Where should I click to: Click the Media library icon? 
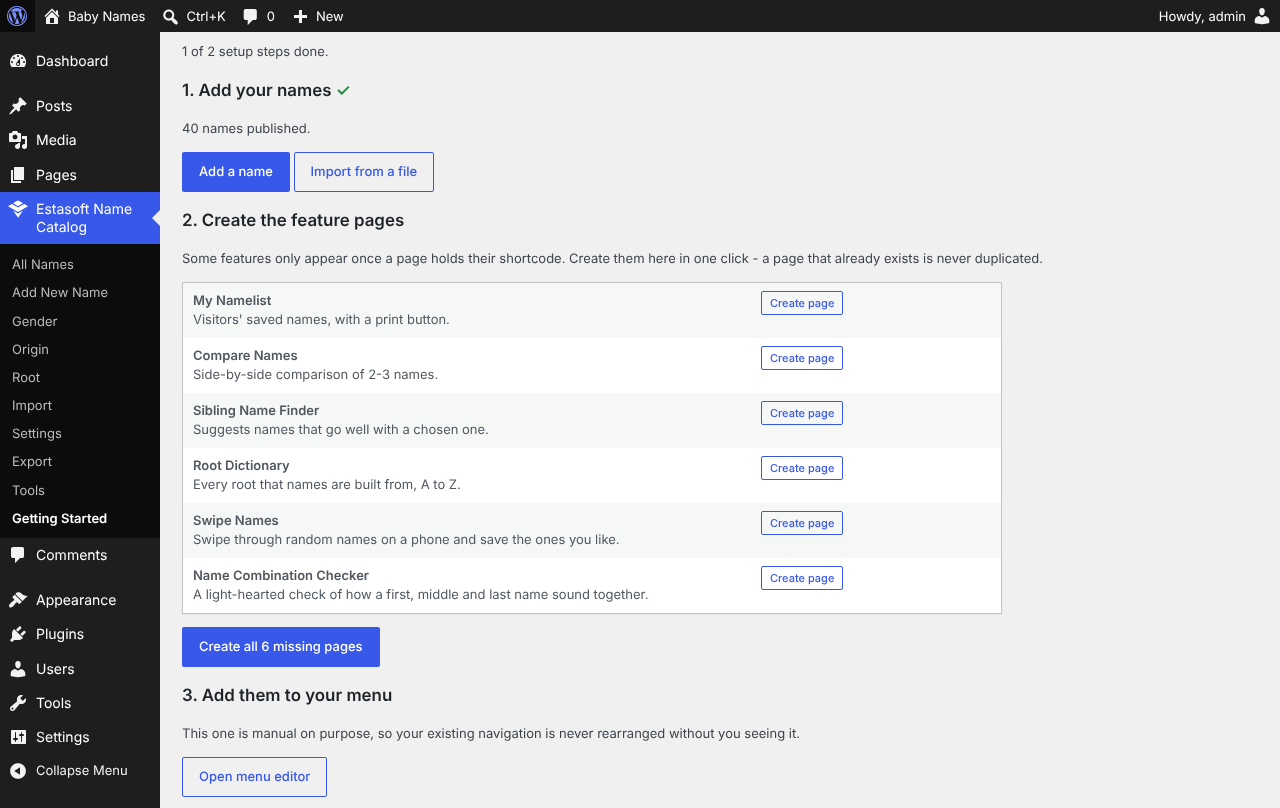[18, 140]
